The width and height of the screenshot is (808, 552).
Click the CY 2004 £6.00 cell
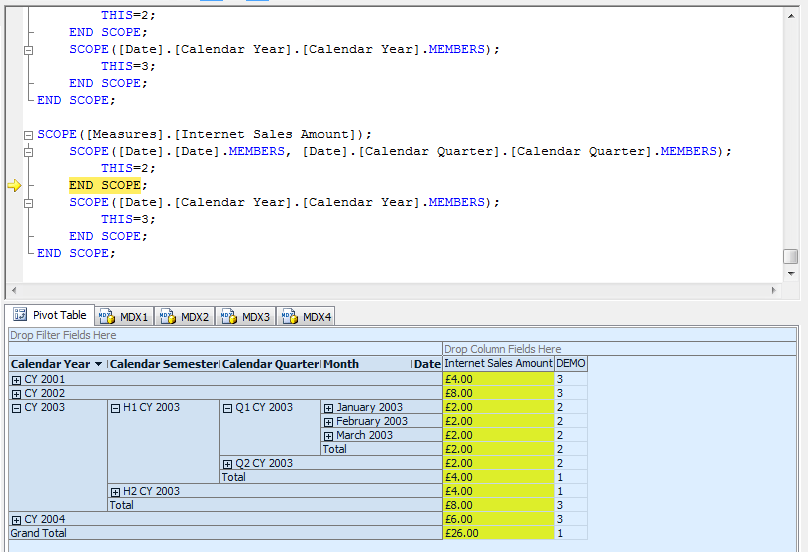click(x=498, y=519)
